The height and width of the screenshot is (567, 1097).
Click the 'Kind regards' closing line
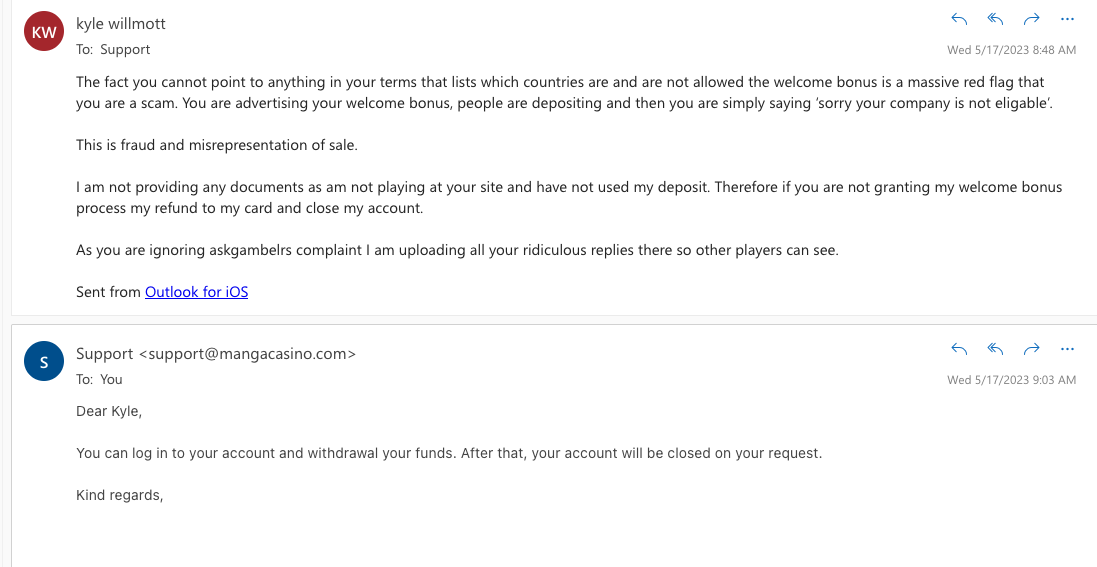click(x=120, y=496)
